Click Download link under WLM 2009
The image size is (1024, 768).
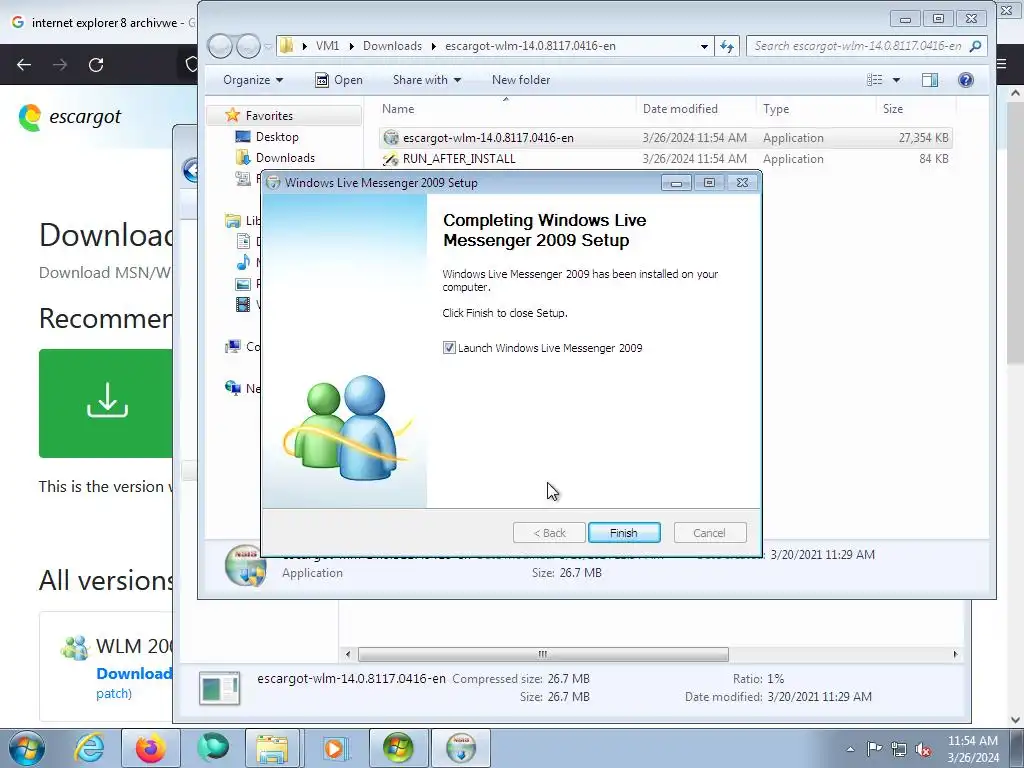point(135,673)
